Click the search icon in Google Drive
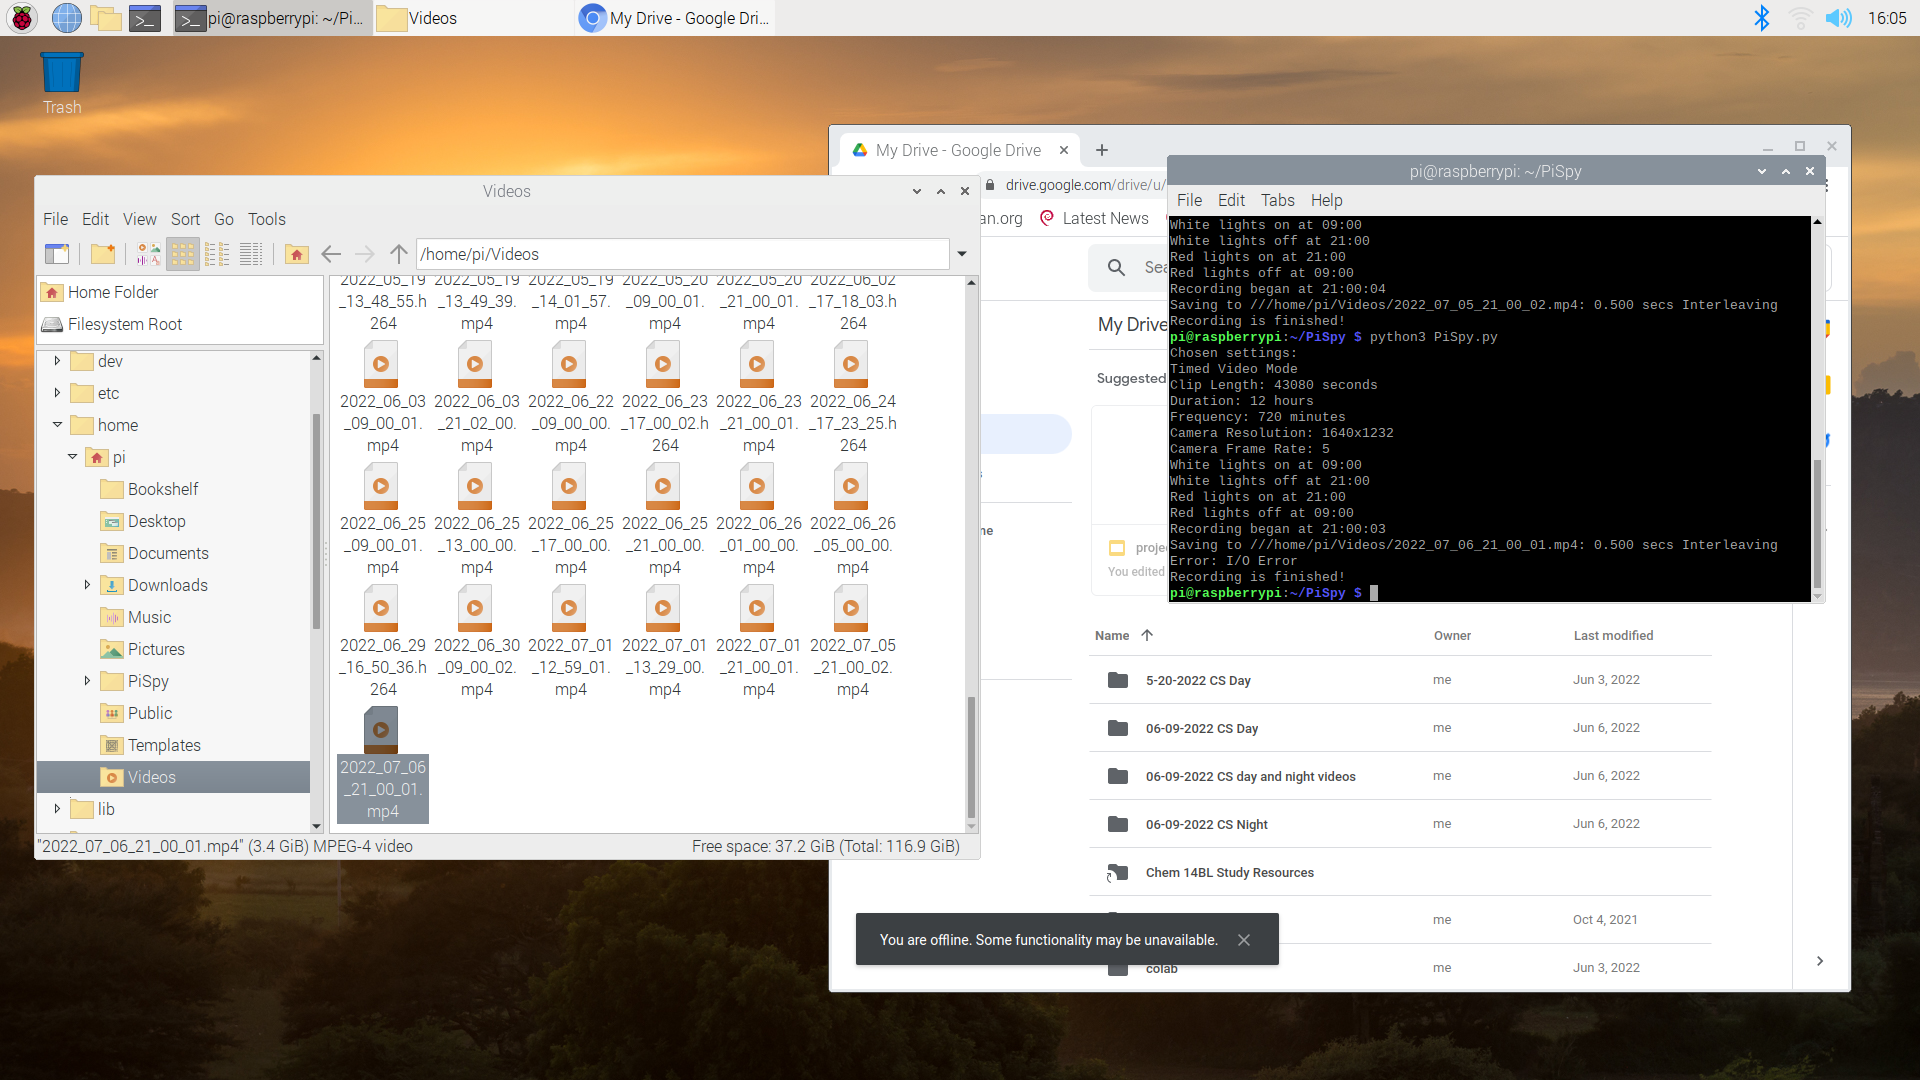Image resolution: width=1920 pixels, height=1080 pixels. (1114, 267)
